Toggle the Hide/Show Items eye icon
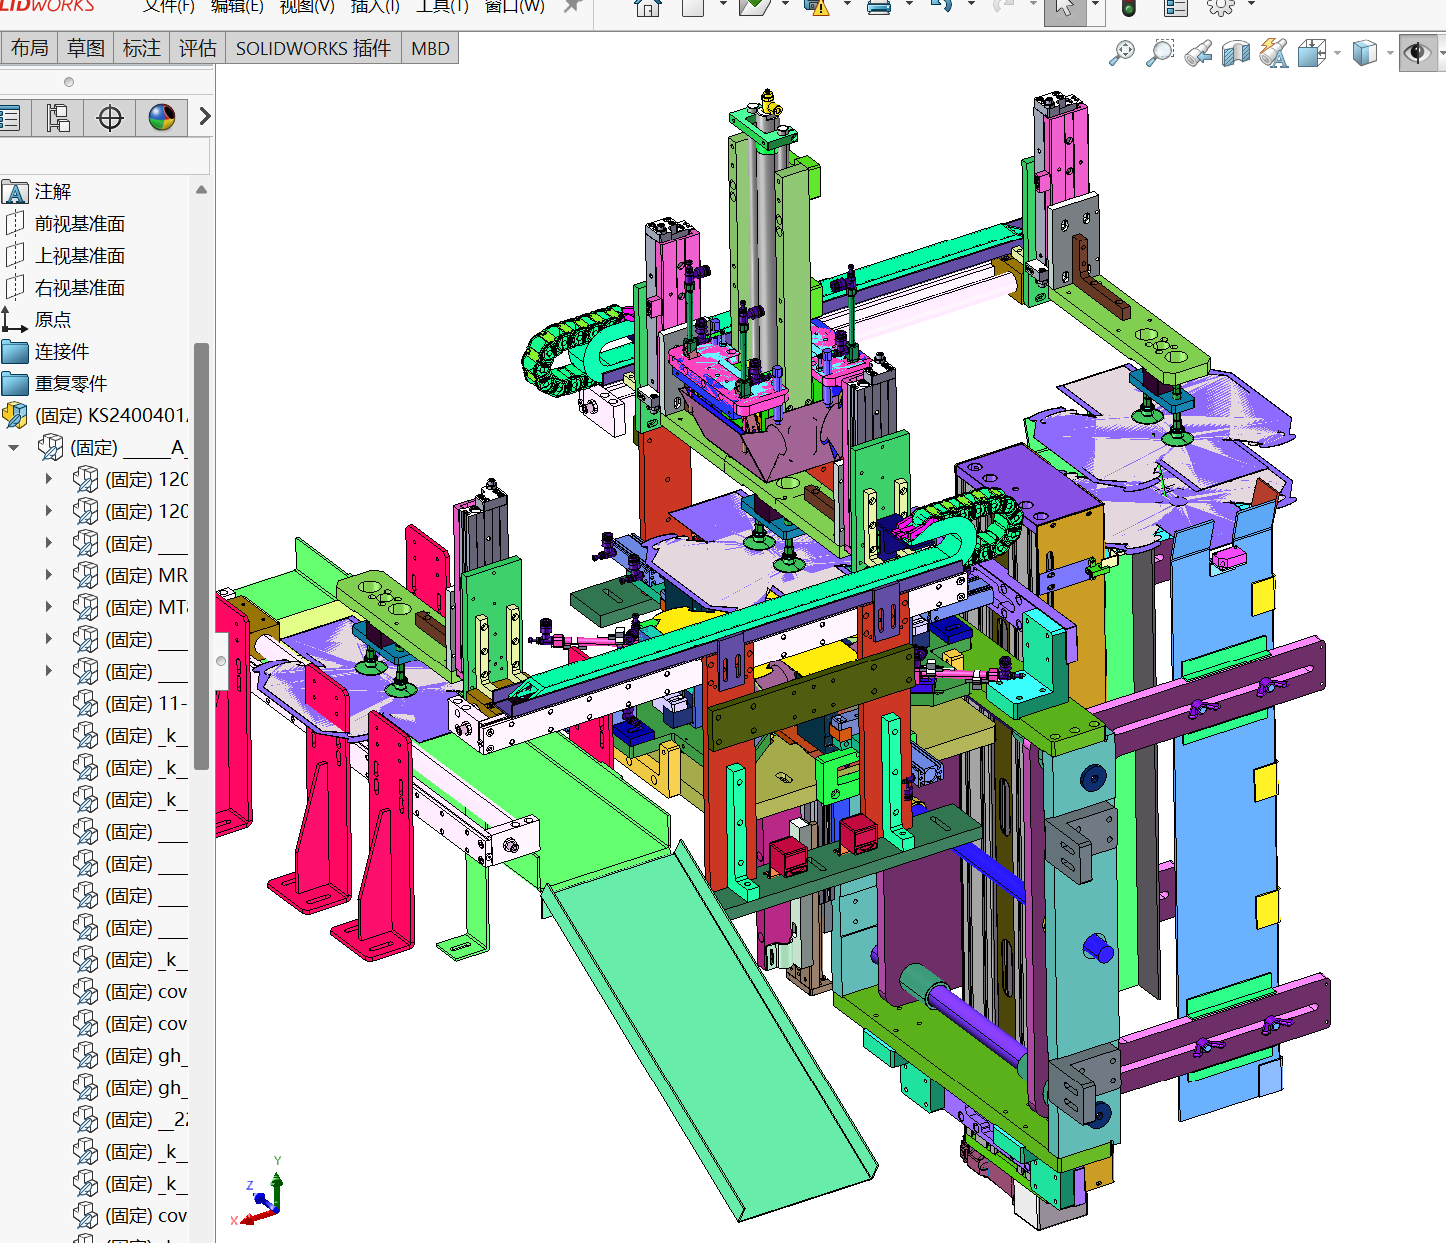 point(1417,52)
